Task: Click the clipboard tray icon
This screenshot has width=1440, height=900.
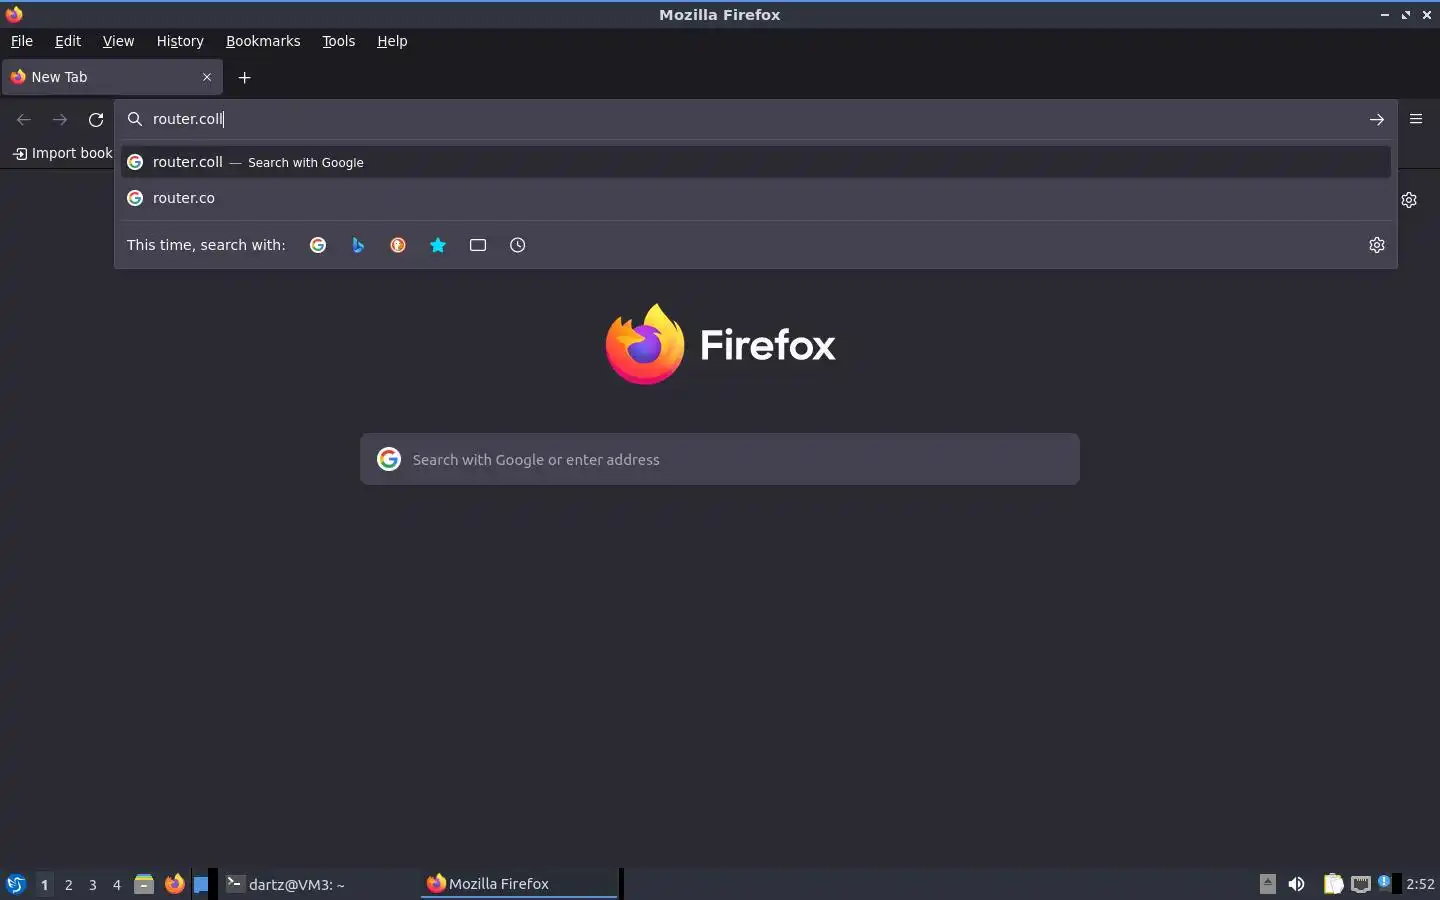Action: pyautogui.click(x=1333, y=884)
